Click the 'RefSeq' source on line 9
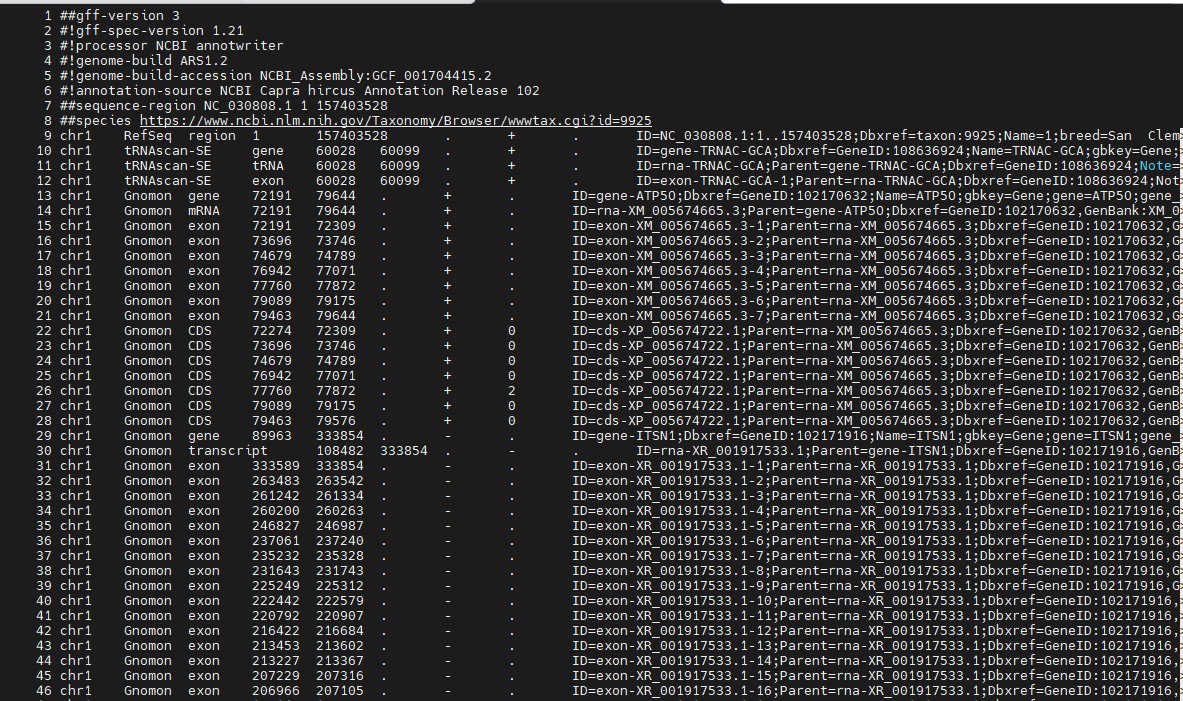The height and width of the screenshot is (701, 1183). coord(148,136)
